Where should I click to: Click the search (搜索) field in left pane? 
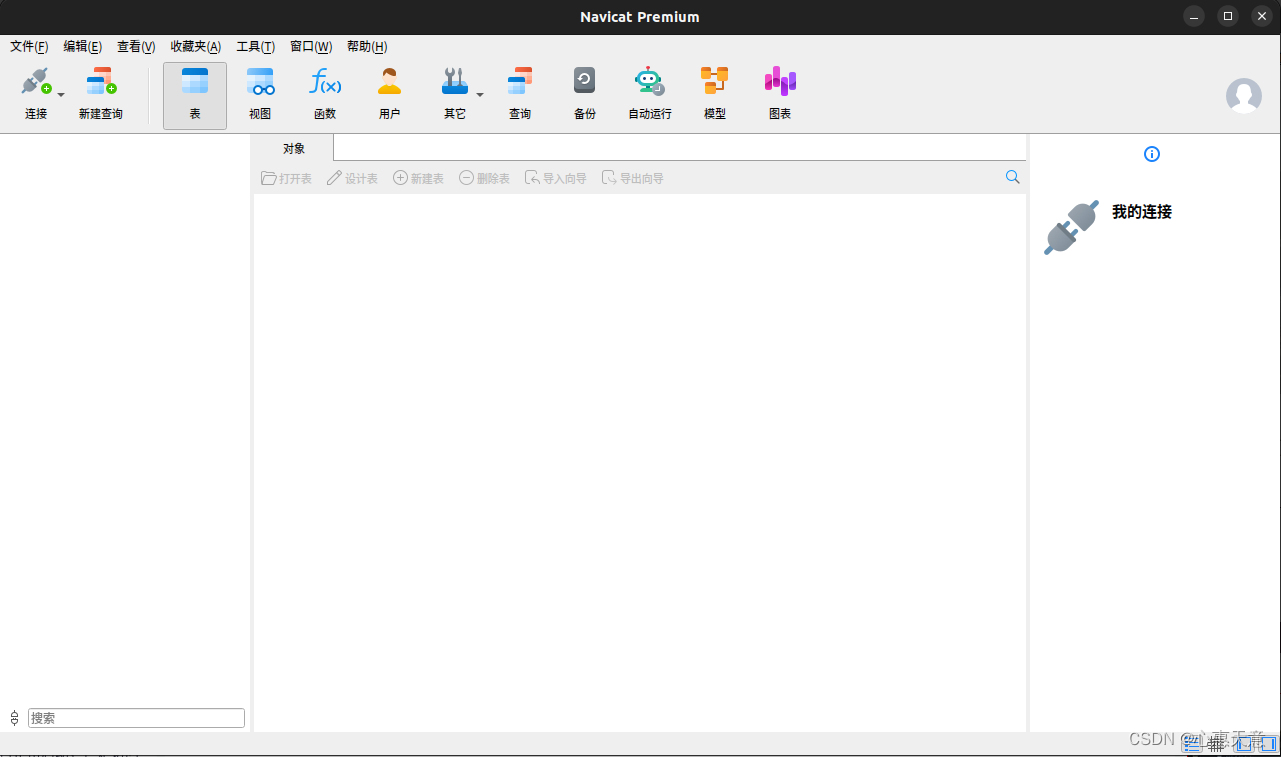coord(136,718)
